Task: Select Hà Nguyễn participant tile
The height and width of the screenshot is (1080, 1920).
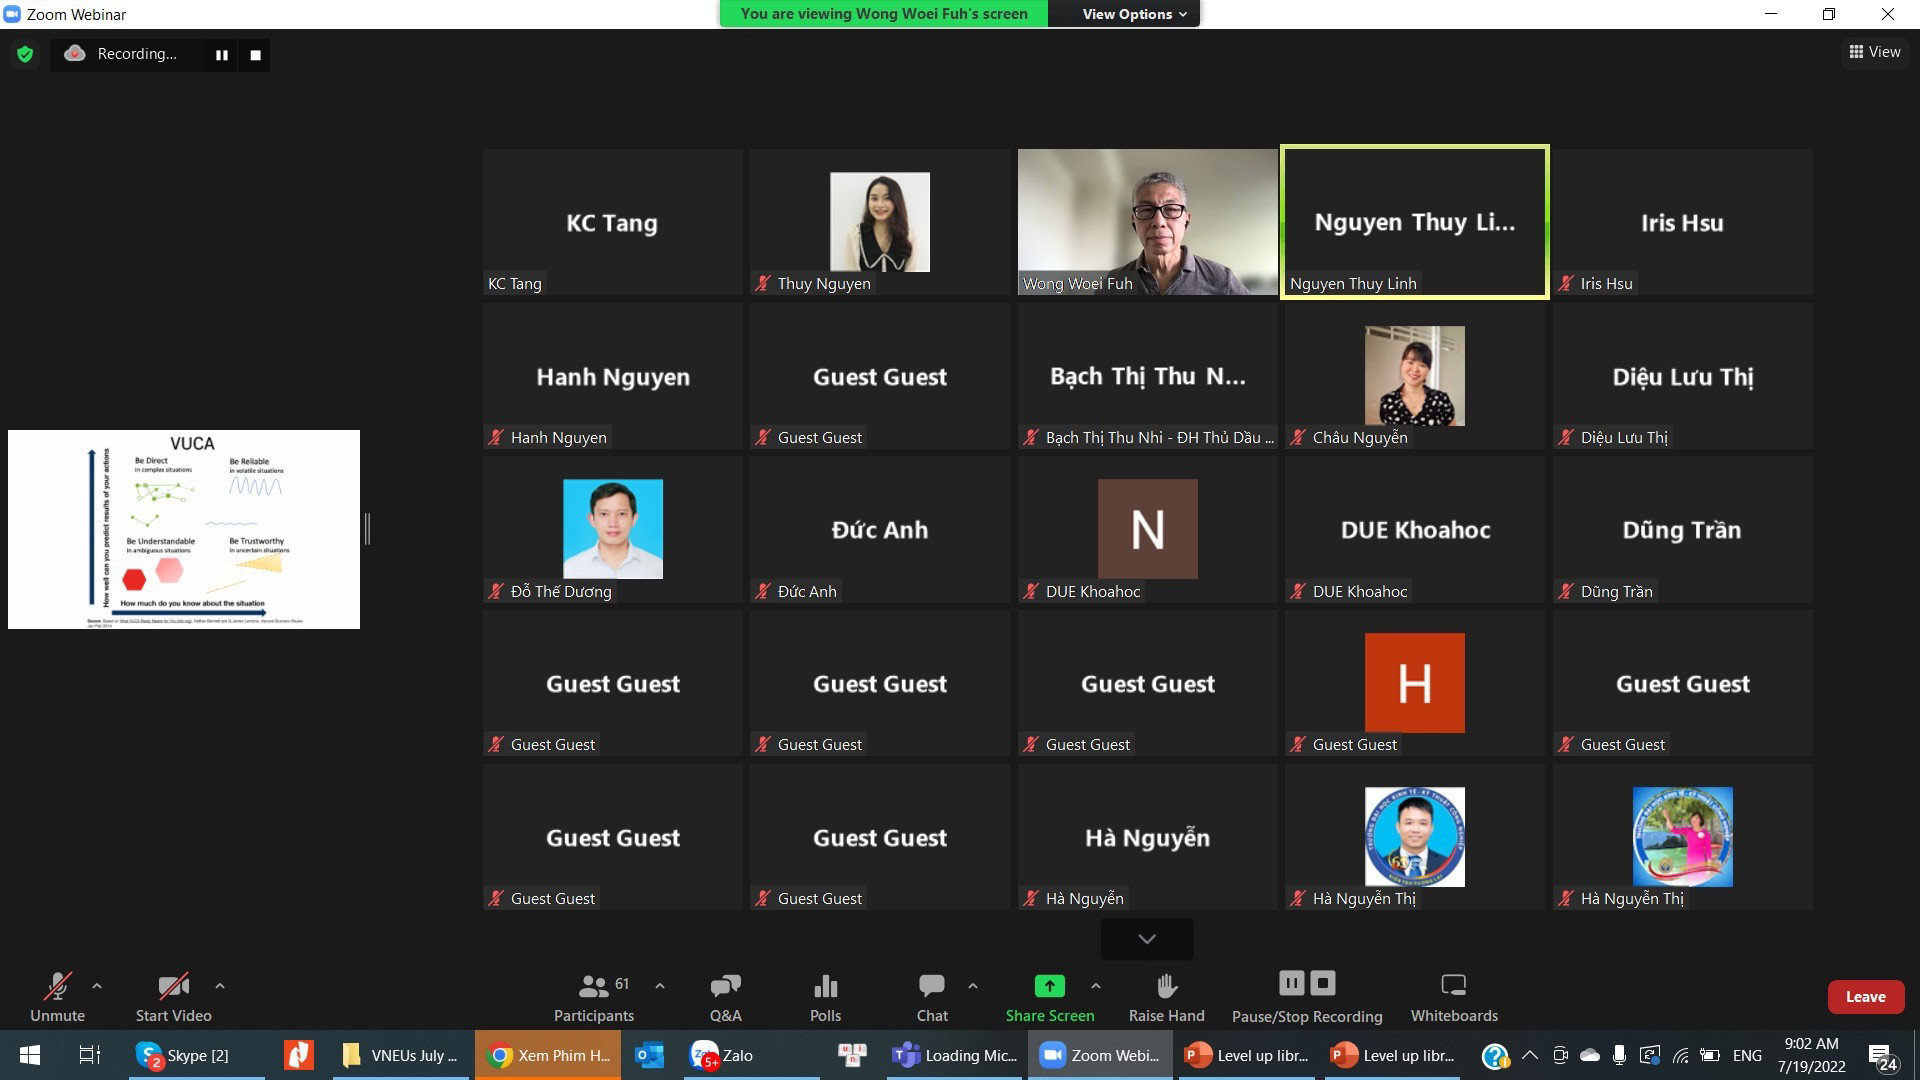Action: 1147,837
